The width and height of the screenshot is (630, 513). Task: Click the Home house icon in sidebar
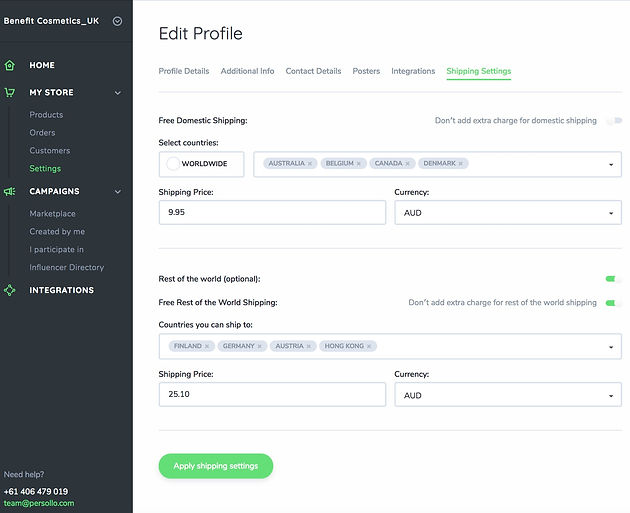click(x=10, y=65)
